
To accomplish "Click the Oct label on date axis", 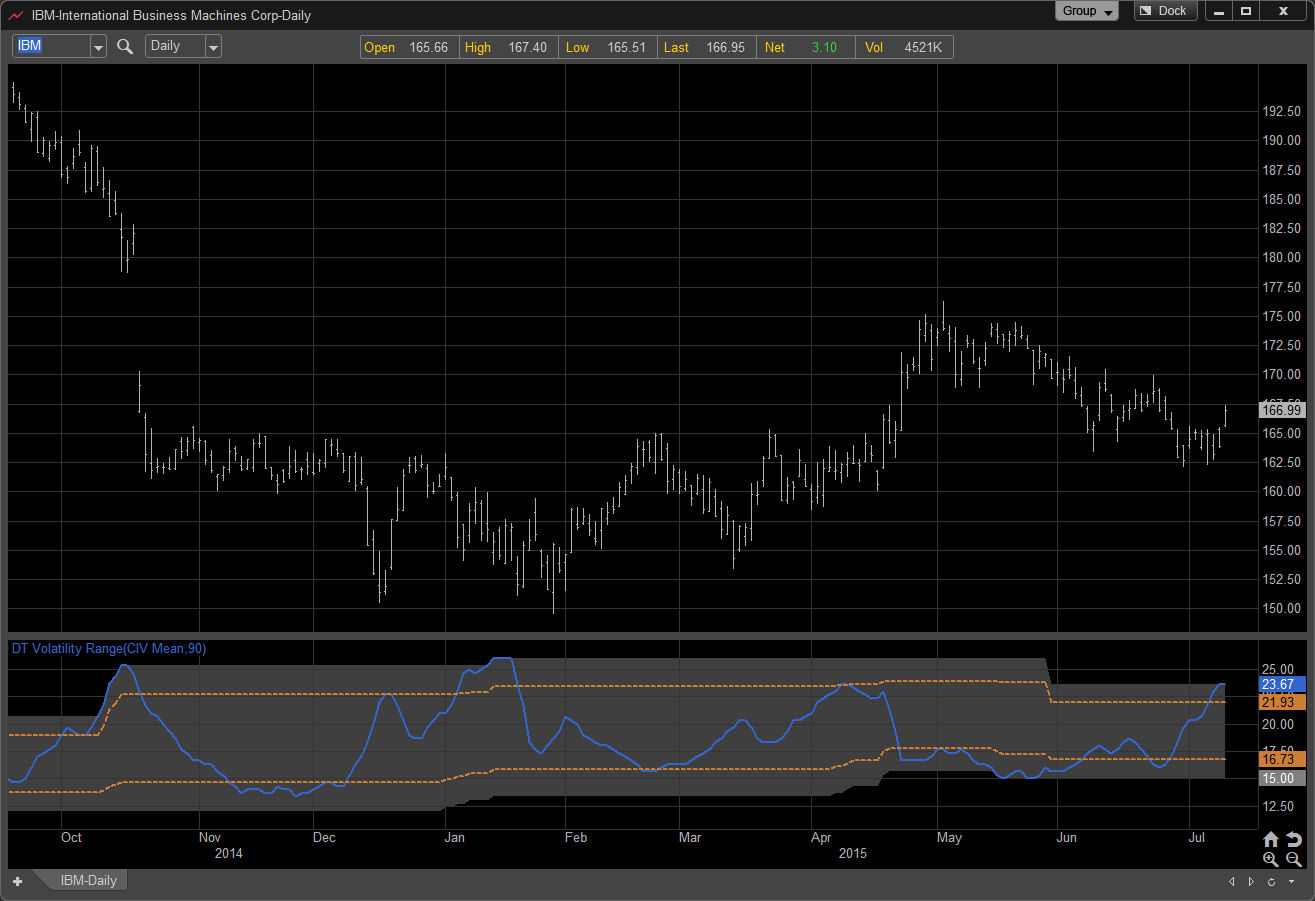I will [71, 837].
